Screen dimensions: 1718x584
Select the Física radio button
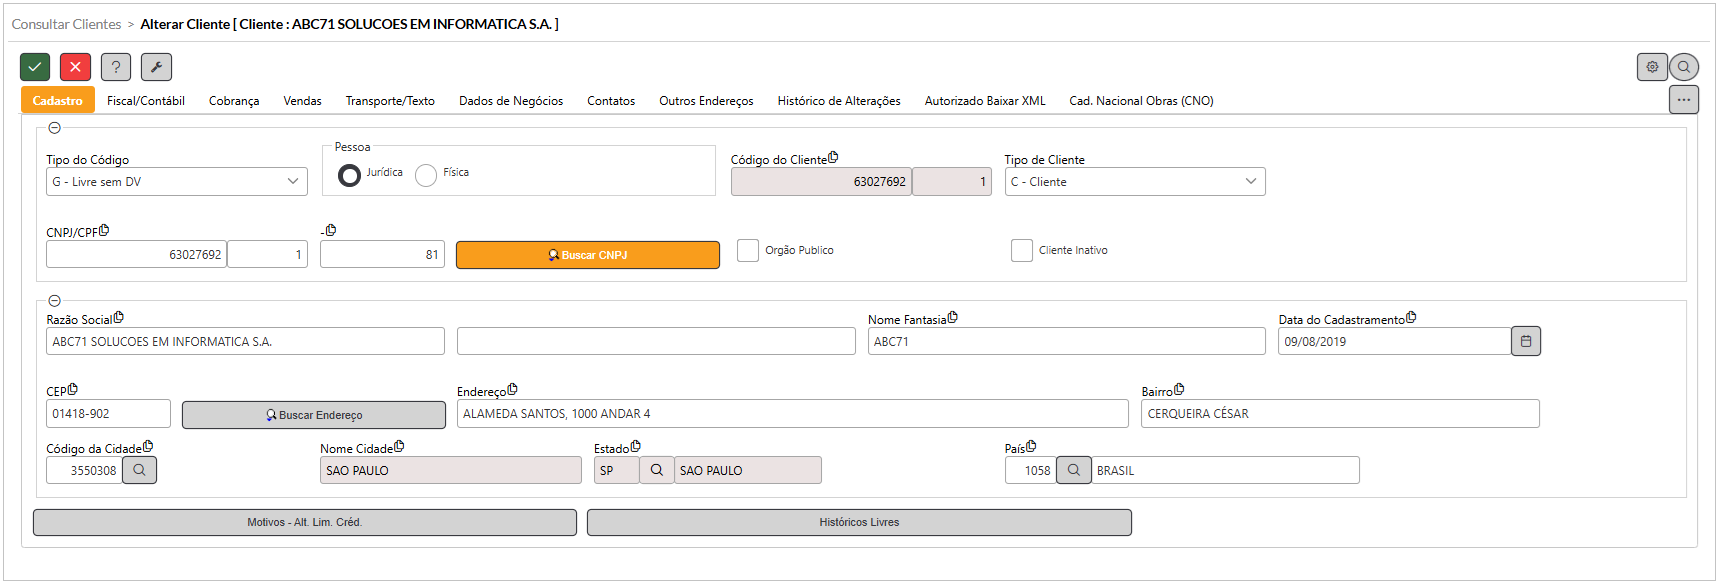click(426, 175)
